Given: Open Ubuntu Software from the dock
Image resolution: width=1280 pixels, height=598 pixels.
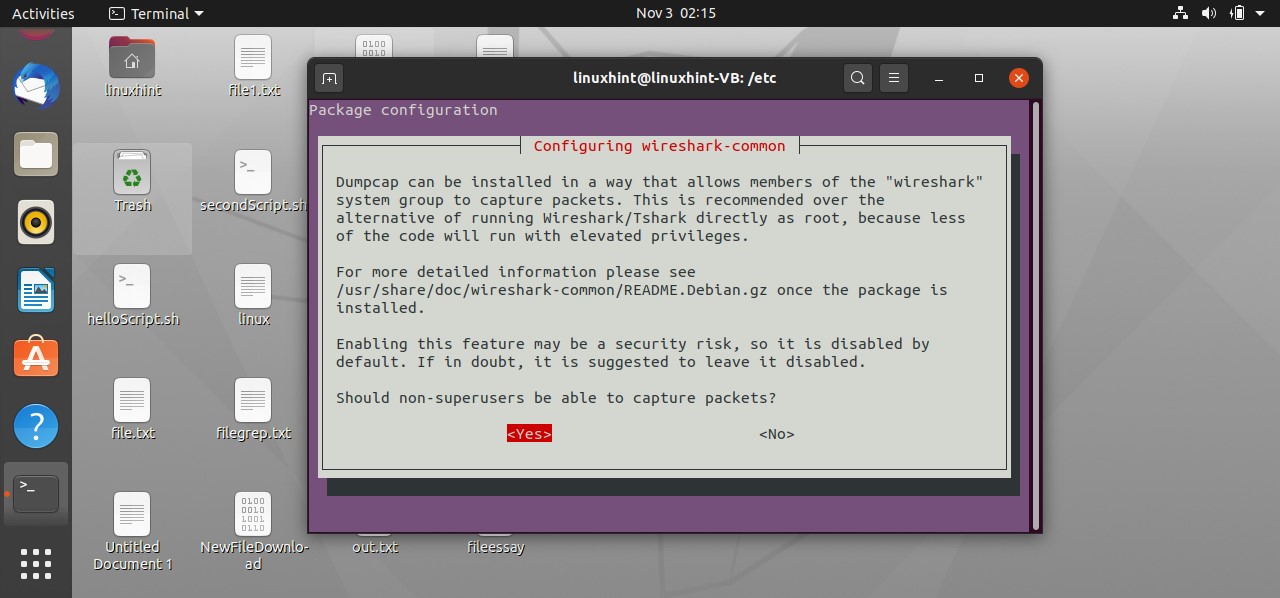Looking at the screenshot, I should [36, 358].
